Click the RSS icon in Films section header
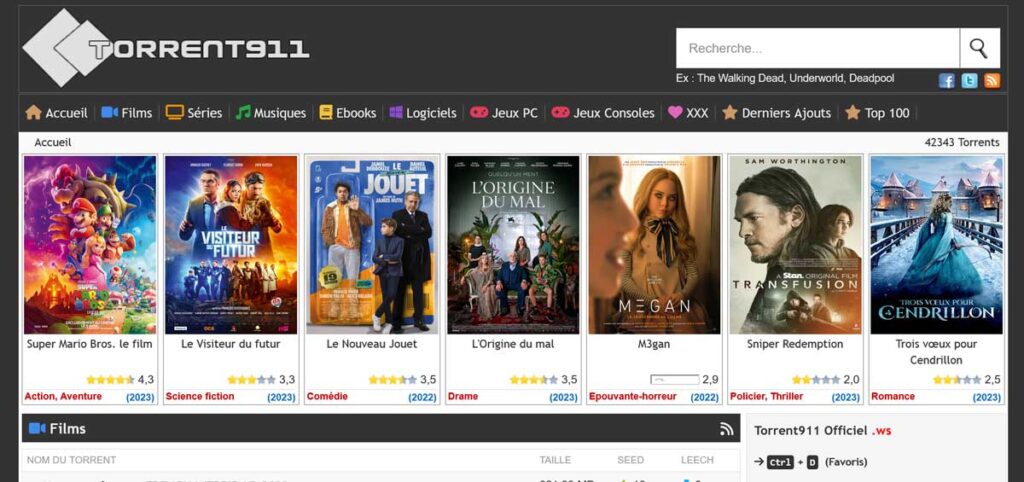The width and height of the screenshot is (1024, 482). coord(726,429)
